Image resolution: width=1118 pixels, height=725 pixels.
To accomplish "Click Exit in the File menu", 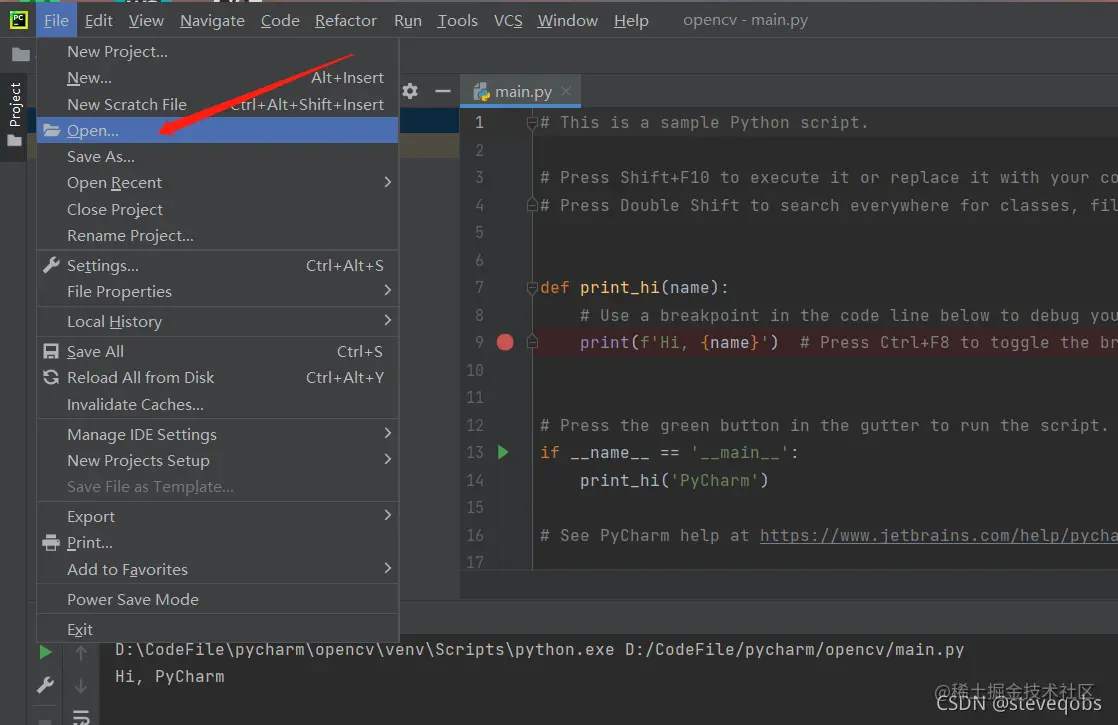I will tap(217, 629).
